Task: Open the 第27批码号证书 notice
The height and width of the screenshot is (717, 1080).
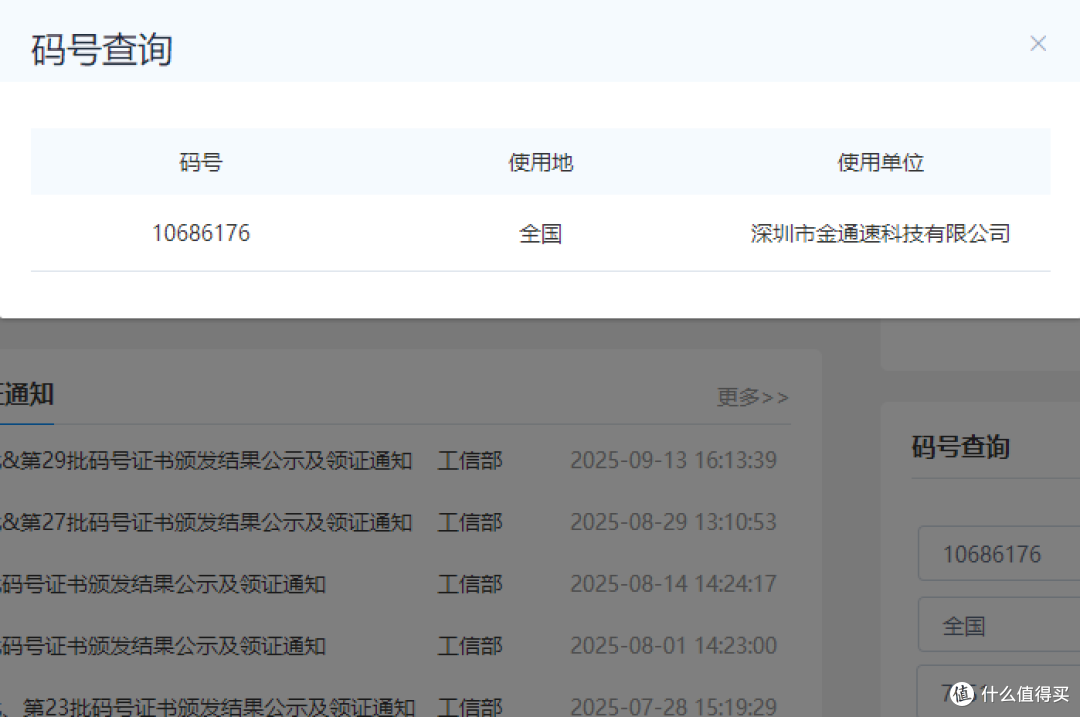Action: [x=206, y=522]
